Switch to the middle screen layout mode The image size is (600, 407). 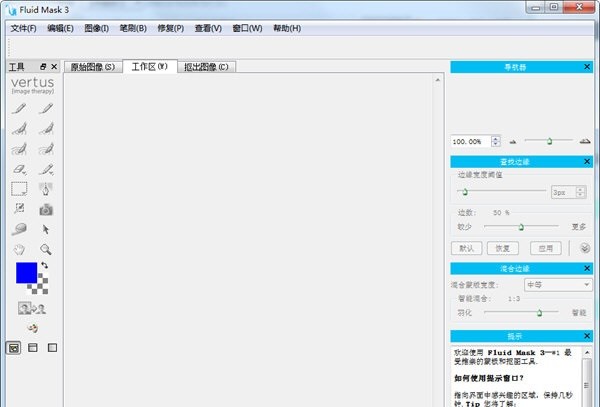pos(33,348)
